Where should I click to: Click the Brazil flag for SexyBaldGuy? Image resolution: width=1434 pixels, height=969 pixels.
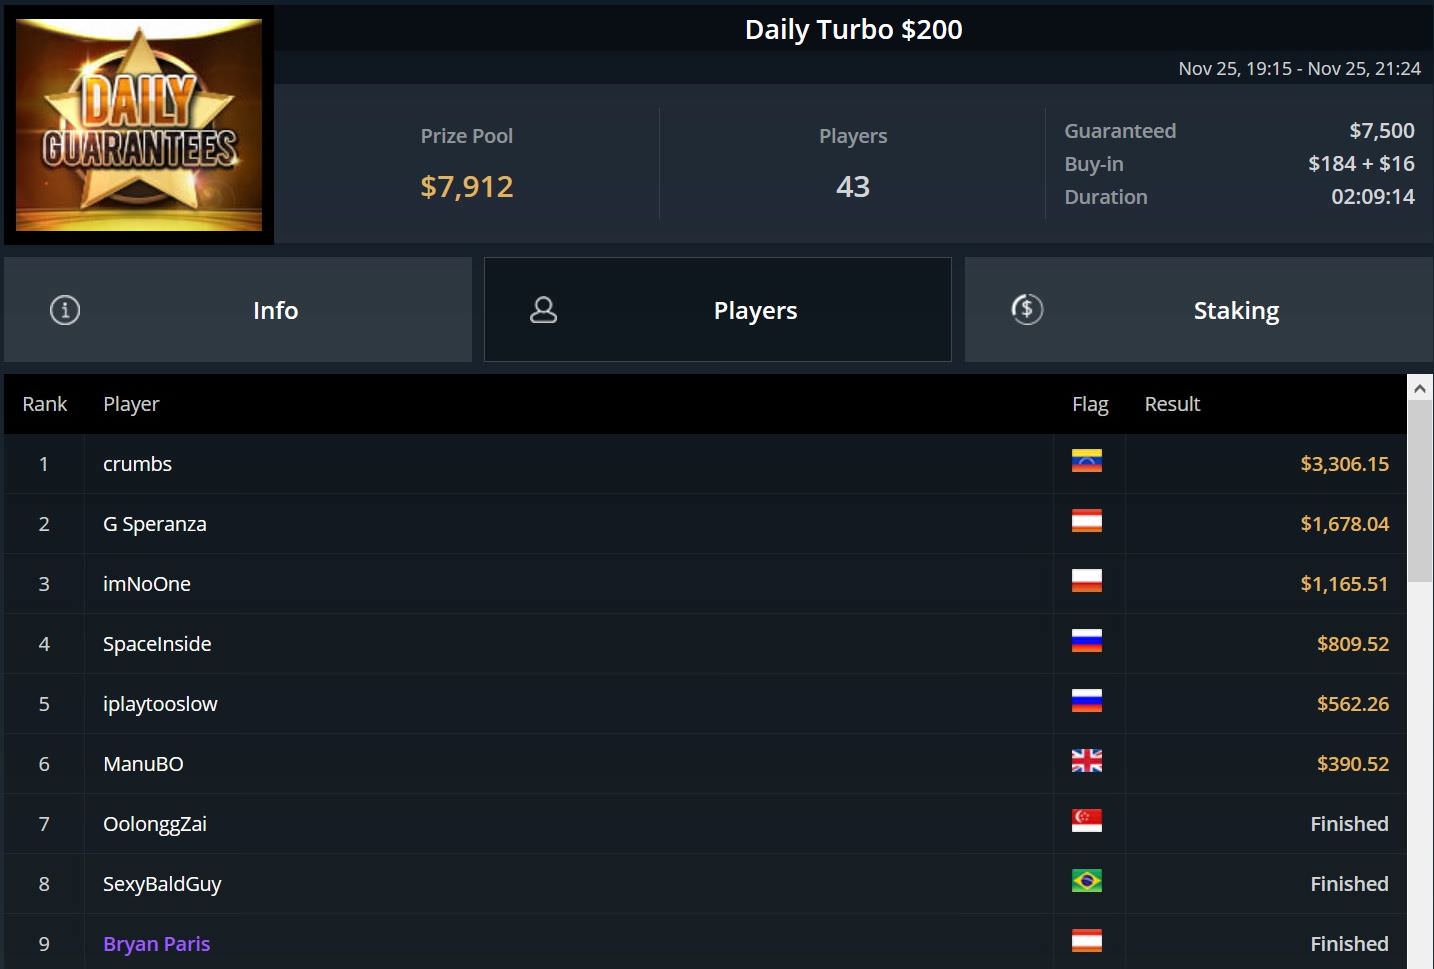pyautogui.click(x=1087, y=881)
